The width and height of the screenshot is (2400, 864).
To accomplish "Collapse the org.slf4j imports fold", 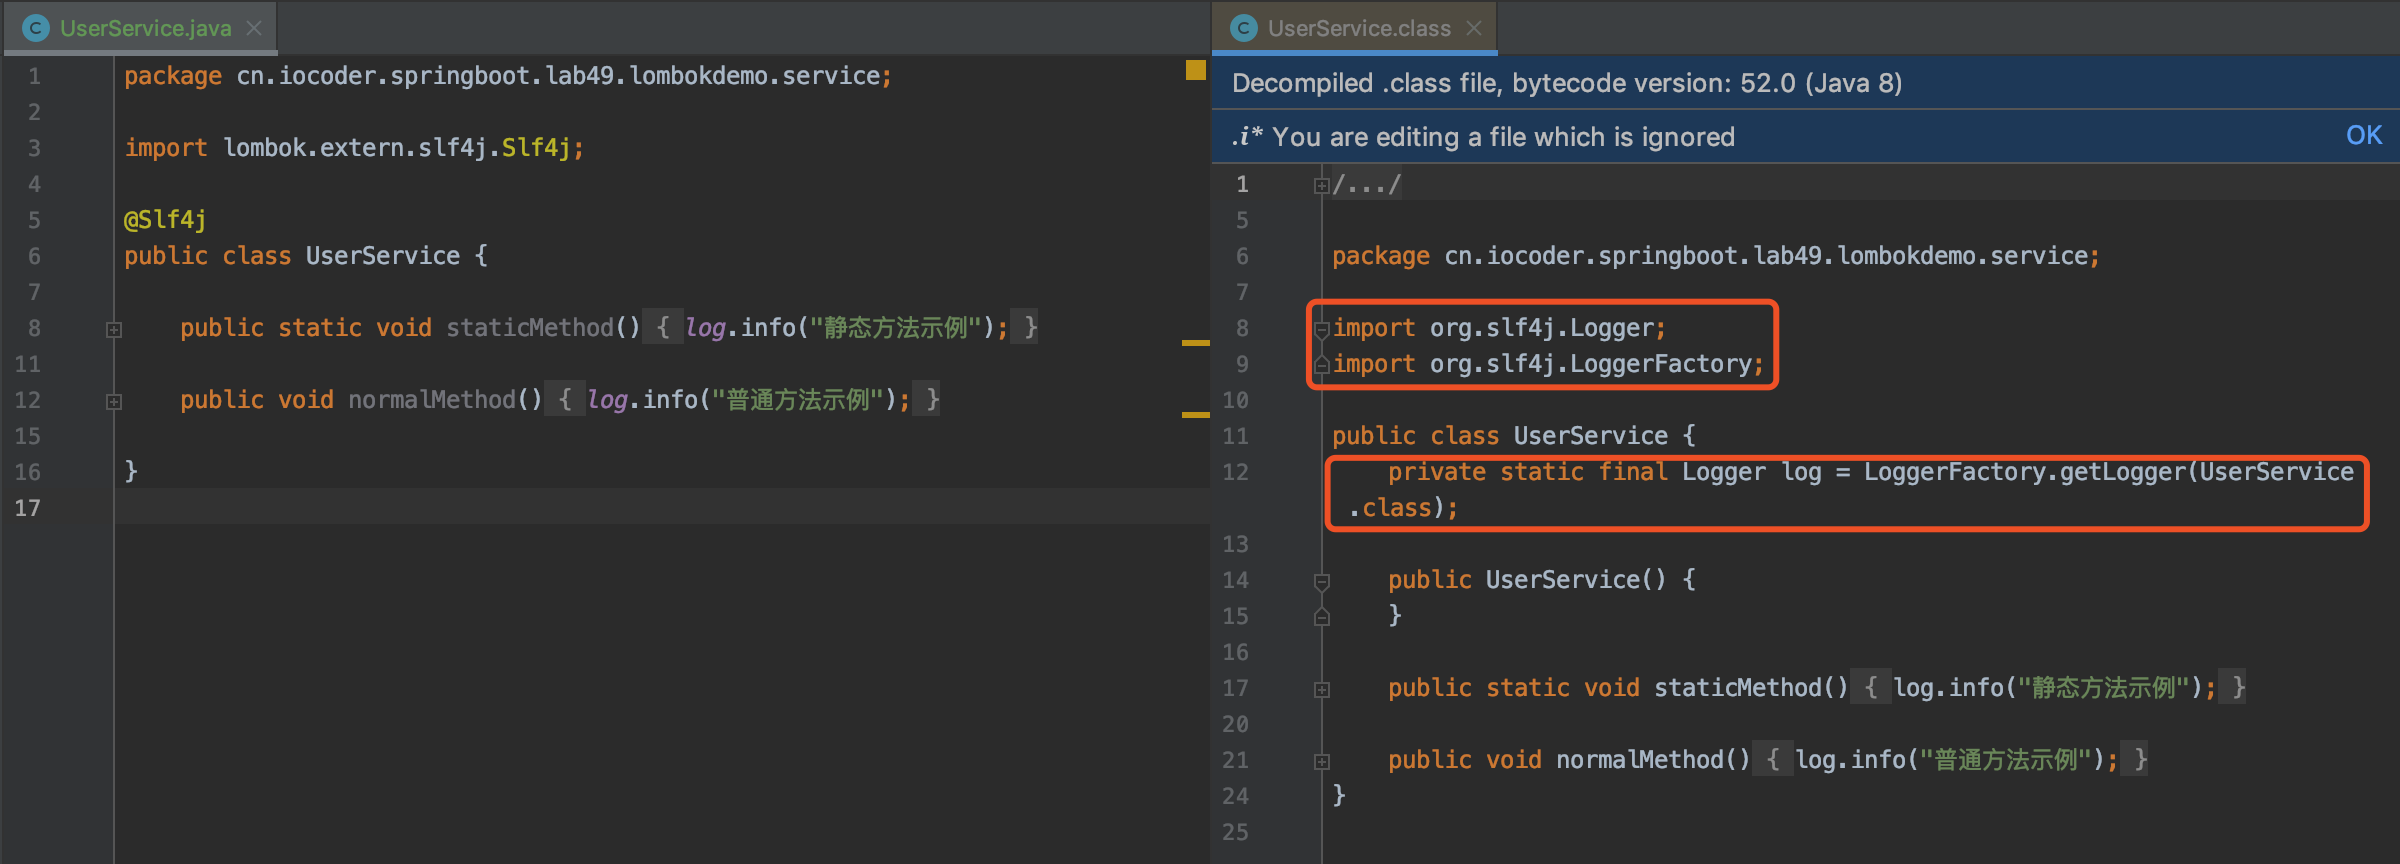I will 1321,329.
